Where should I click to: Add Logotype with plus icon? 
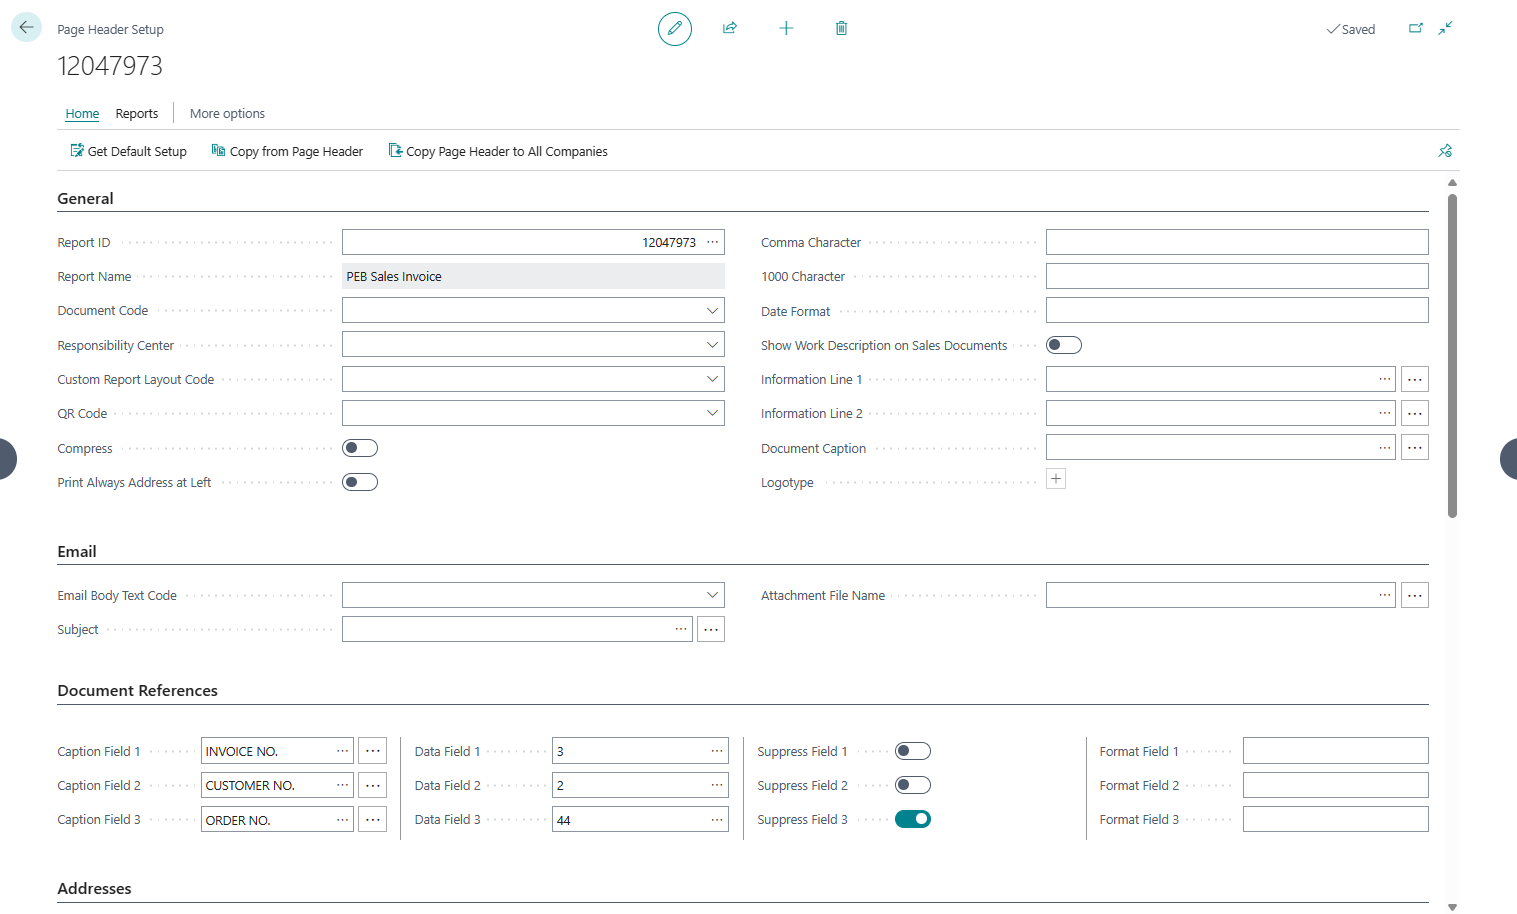click(1056, 479)
